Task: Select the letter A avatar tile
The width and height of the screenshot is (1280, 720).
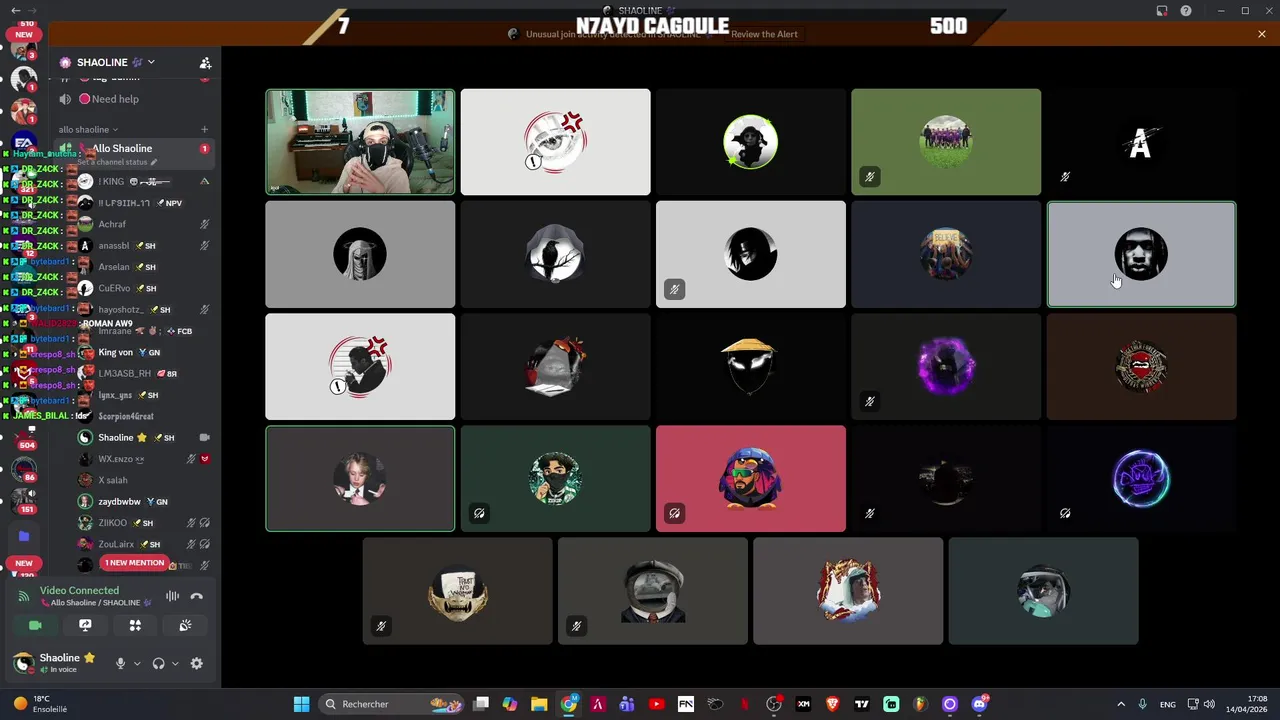Action: click(x=1141, y=142)
